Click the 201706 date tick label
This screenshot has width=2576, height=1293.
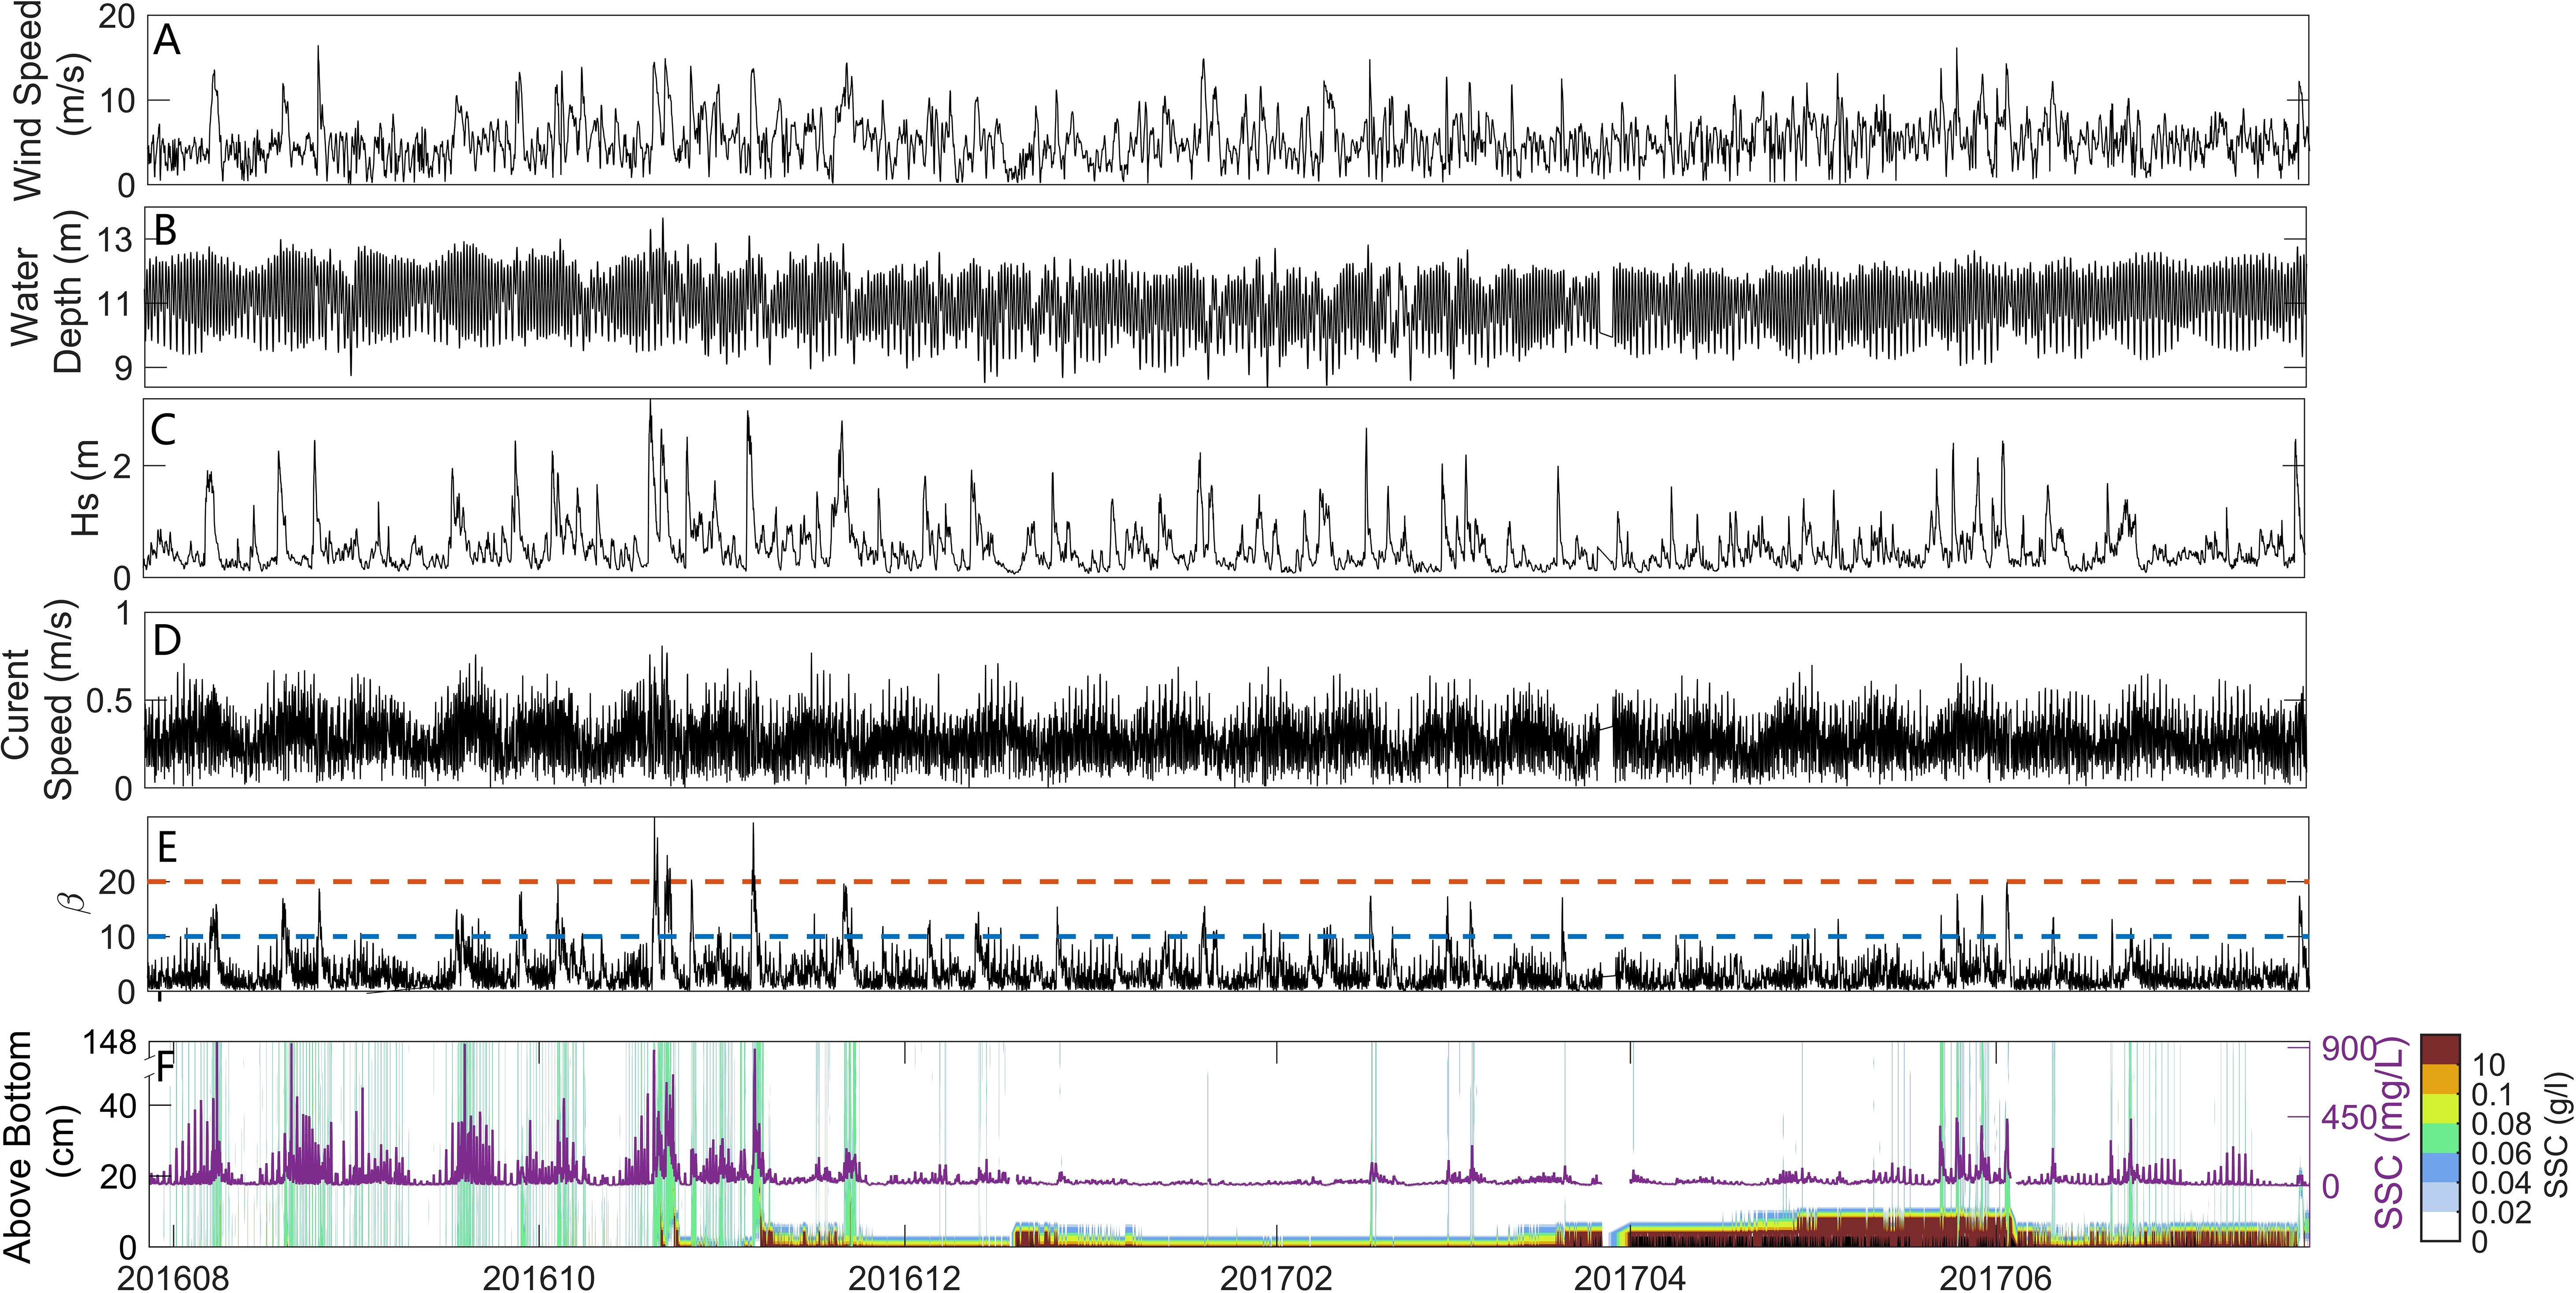pos(1996,1278)
